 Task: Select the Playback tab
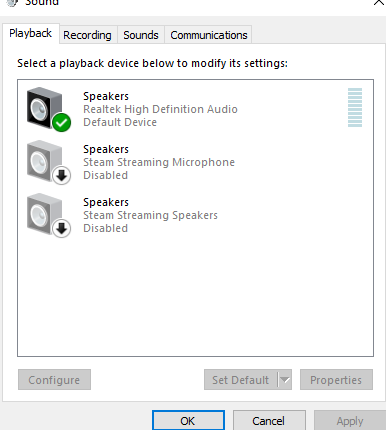click(31, 33)
